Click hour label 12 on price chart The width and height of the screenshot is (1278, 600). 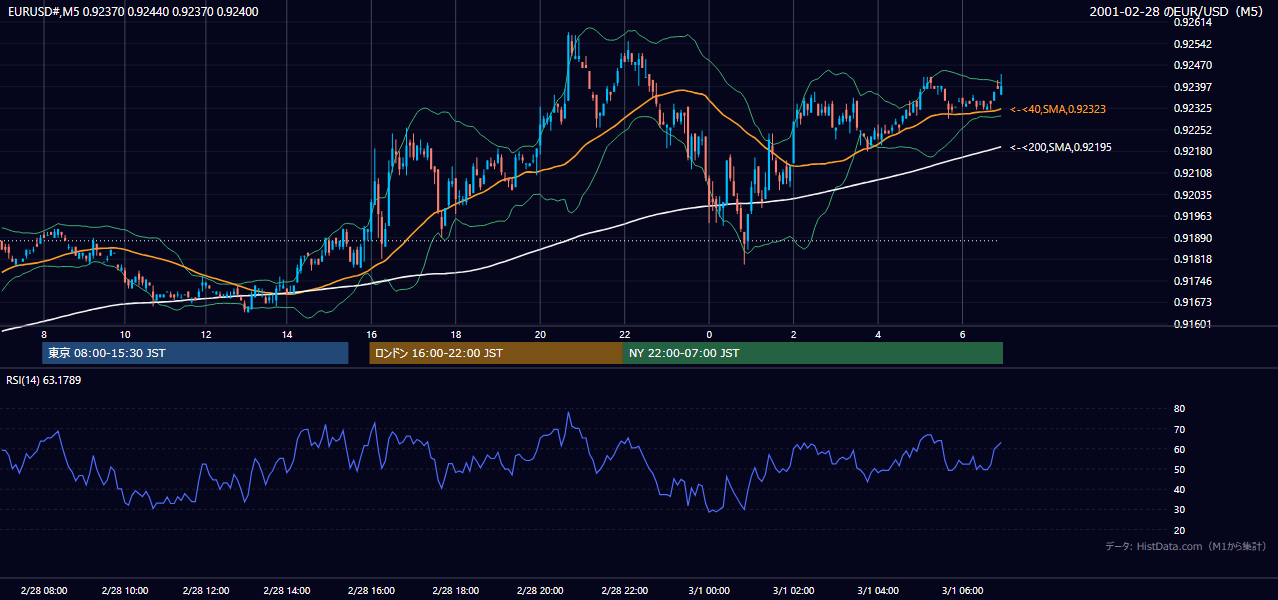point(205,334)
